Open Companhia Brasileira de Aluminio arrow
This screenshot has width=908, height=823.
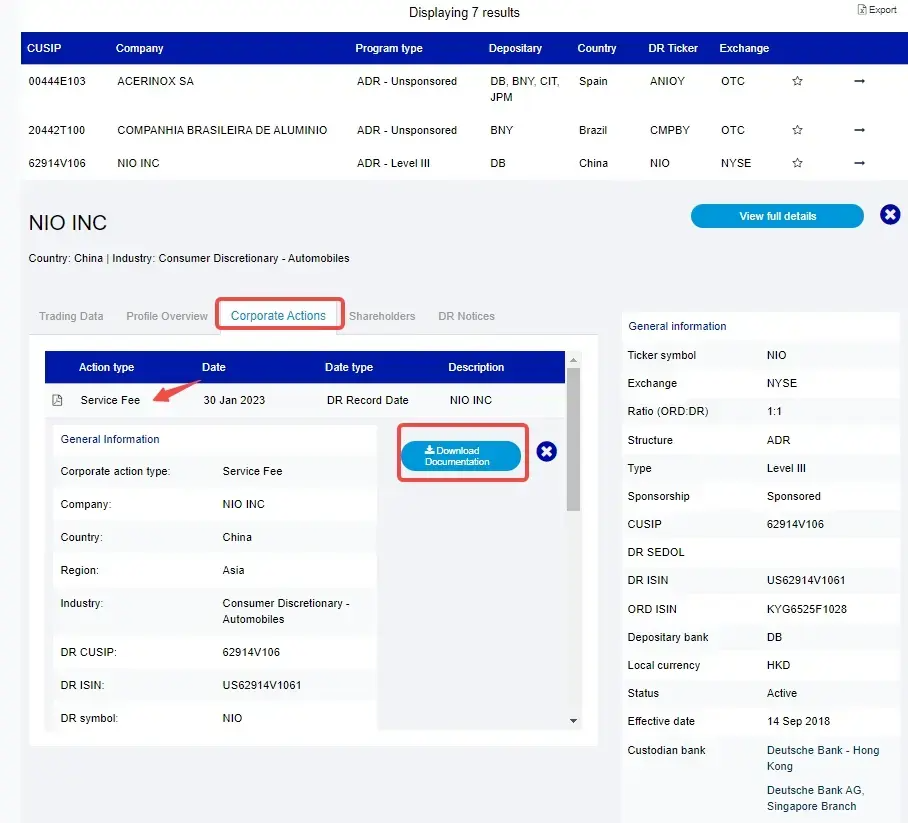point(859,130)
